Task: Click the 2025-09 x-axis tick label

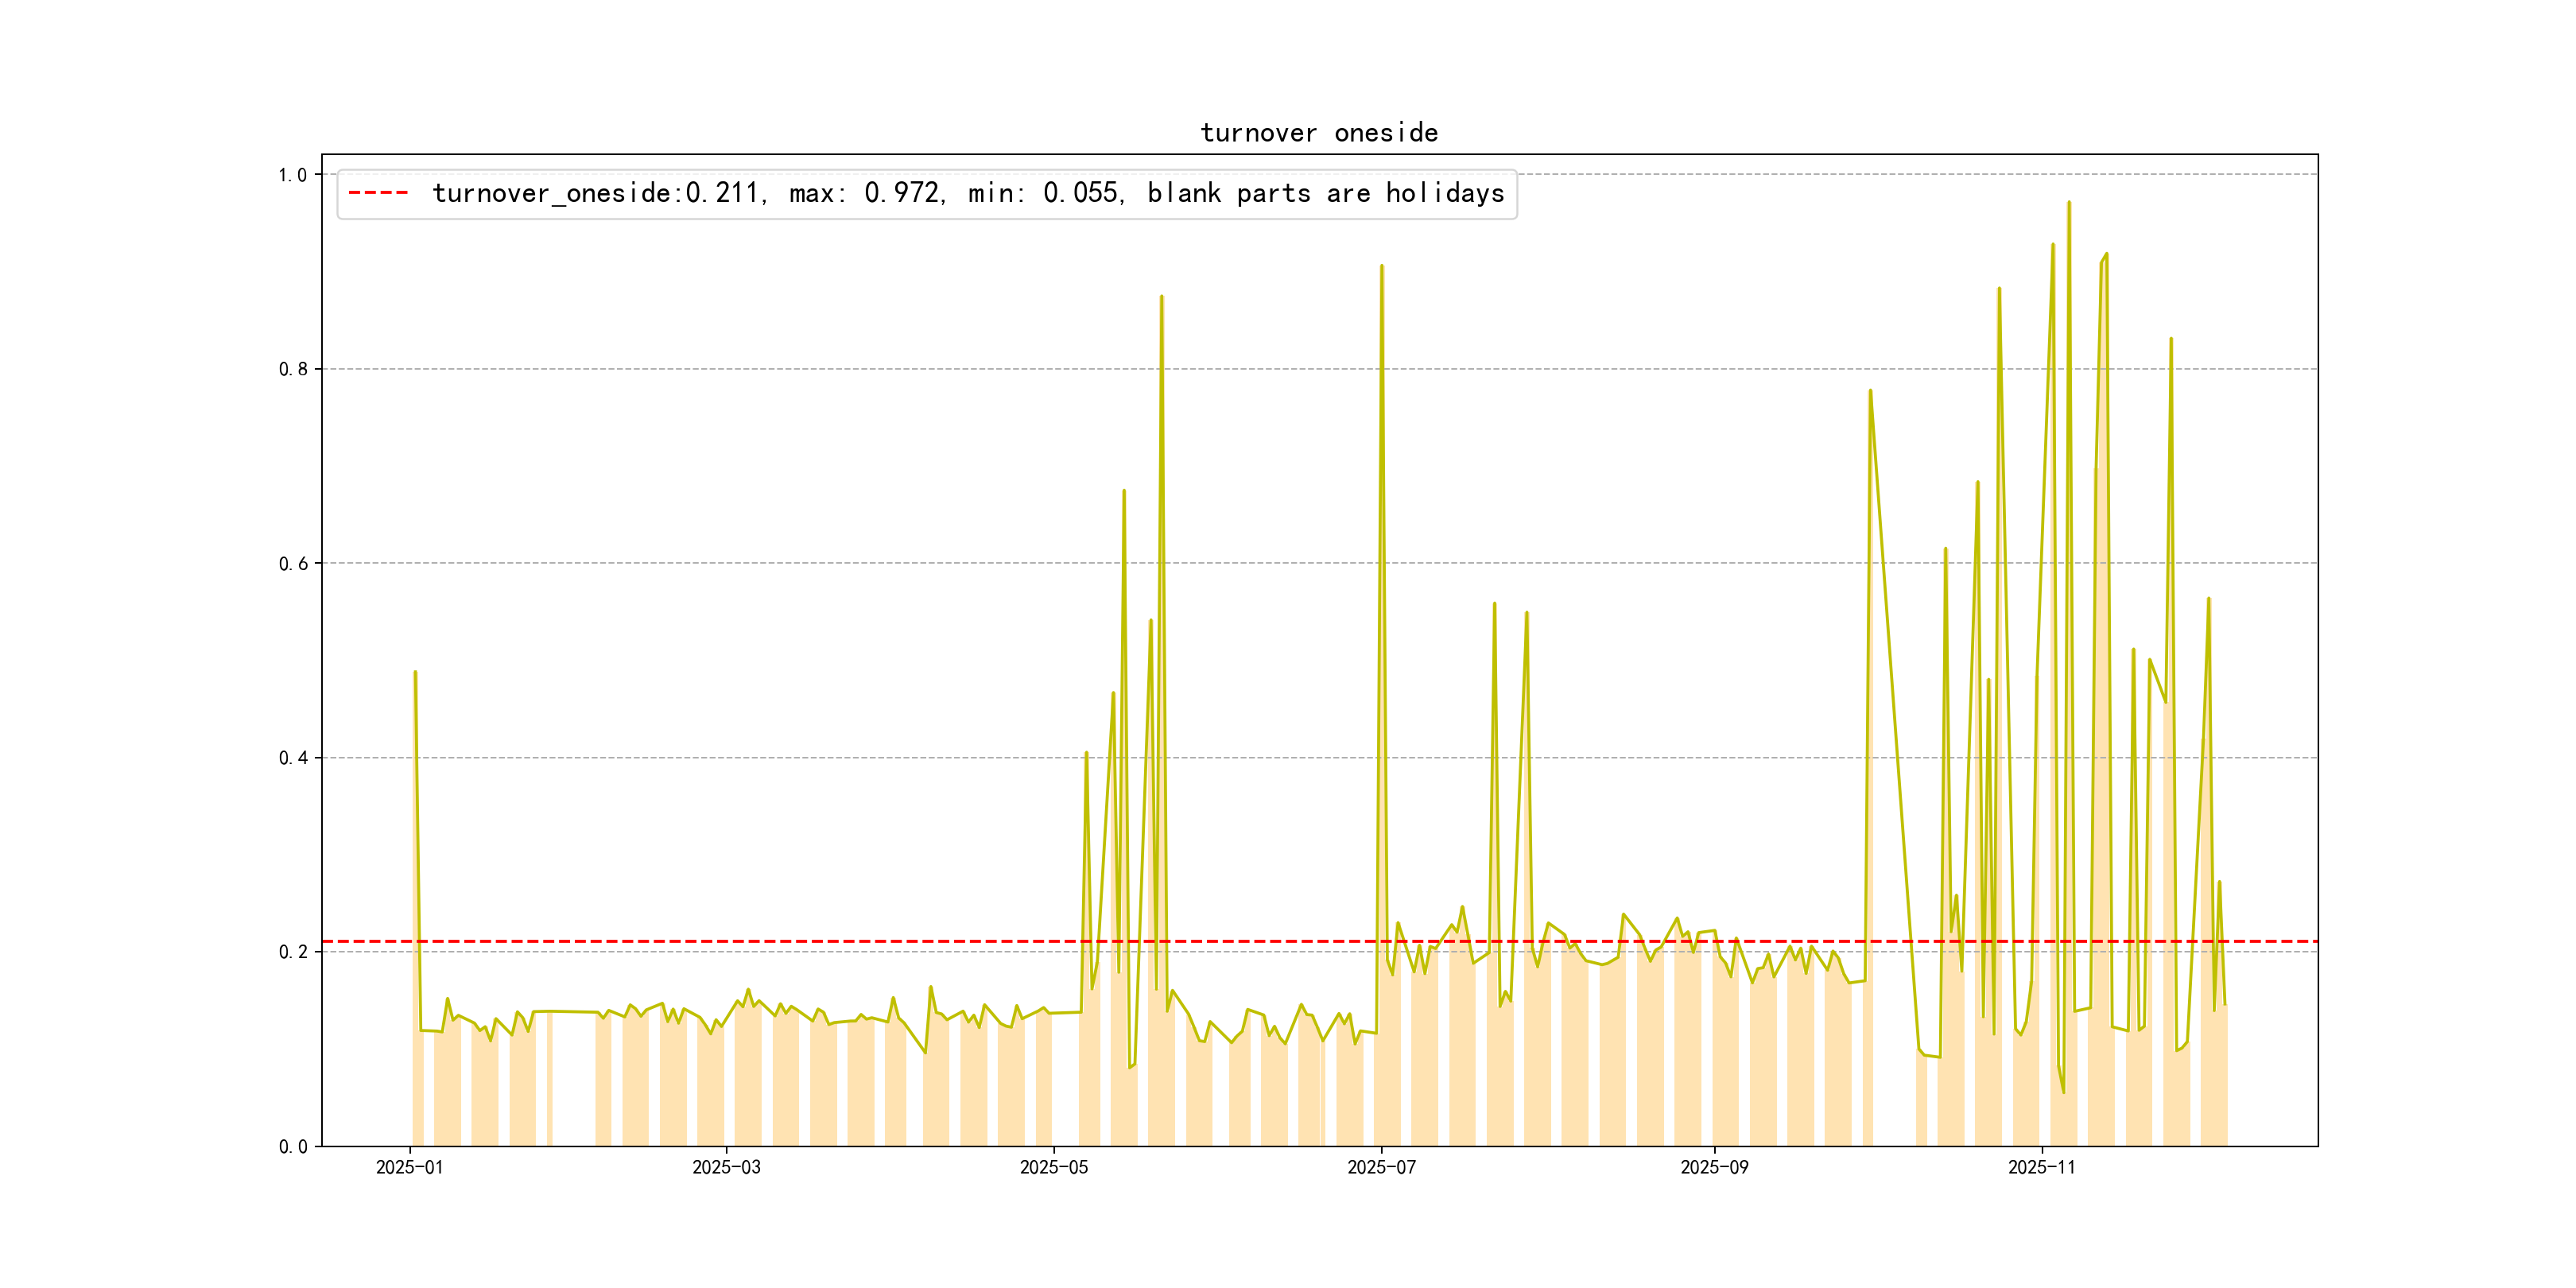Action: [x=1714, y=1167]
